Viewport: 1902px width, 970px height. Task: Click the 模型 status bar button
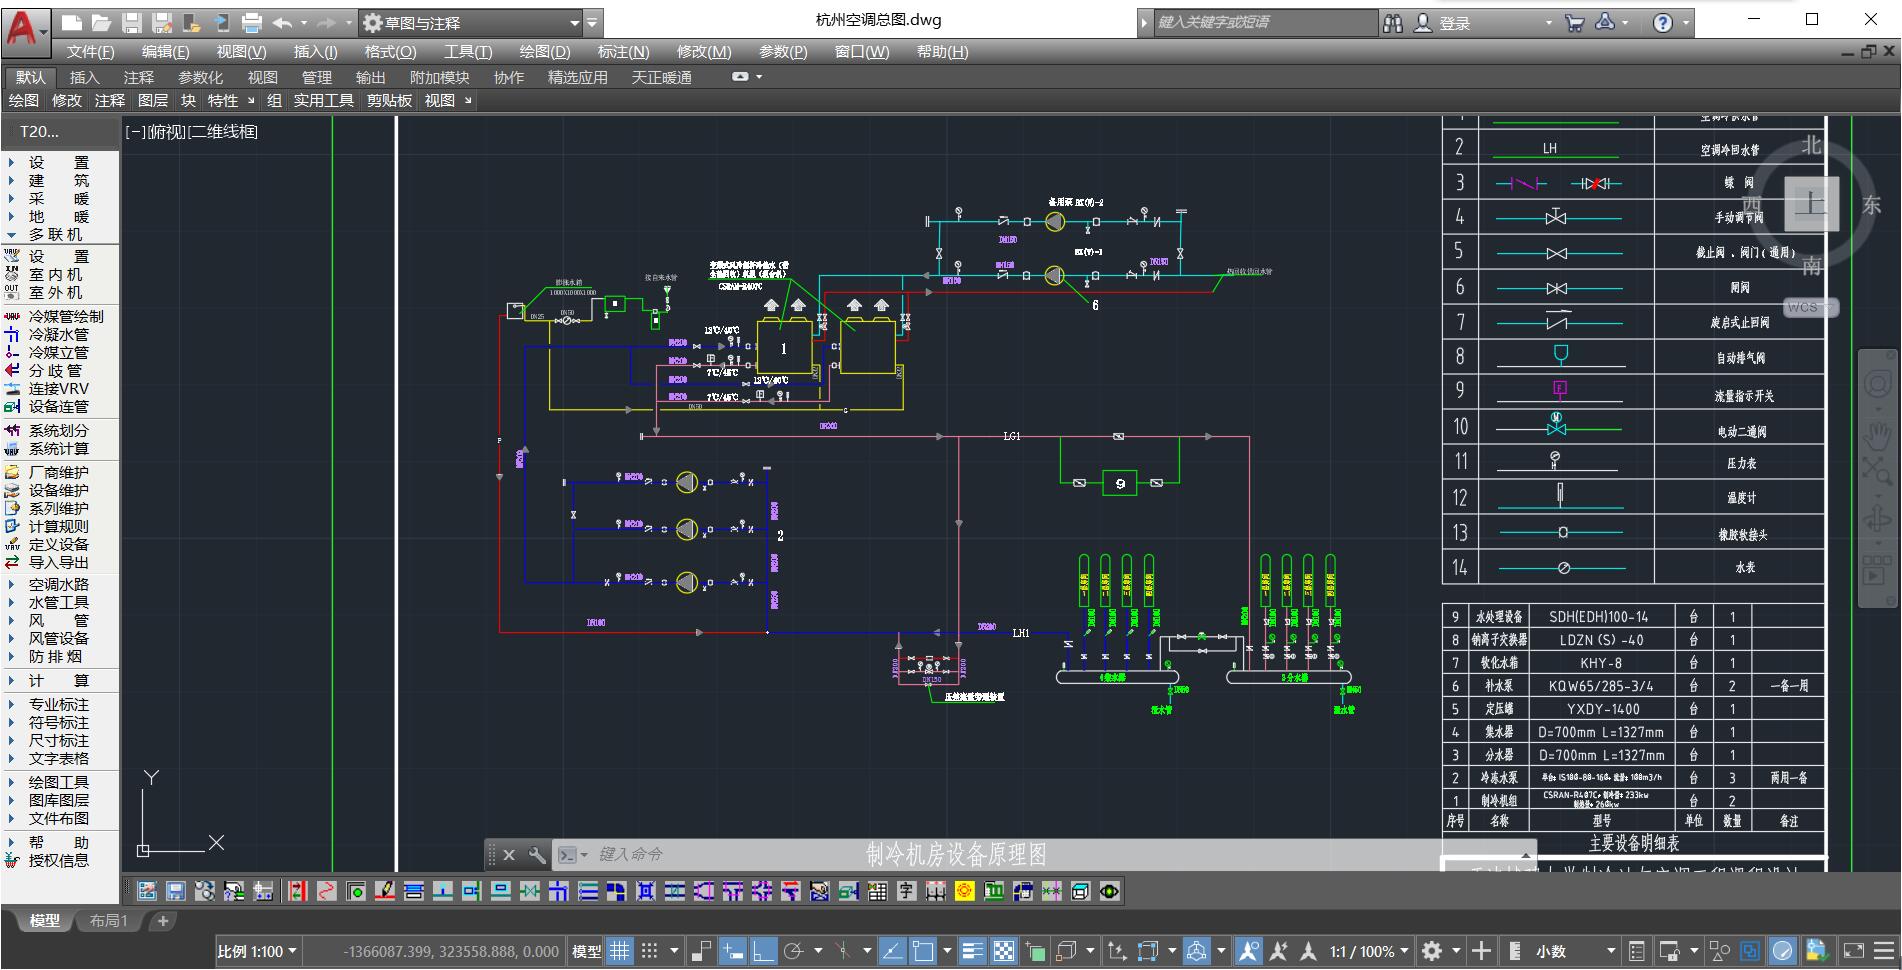tap(587, 951)
